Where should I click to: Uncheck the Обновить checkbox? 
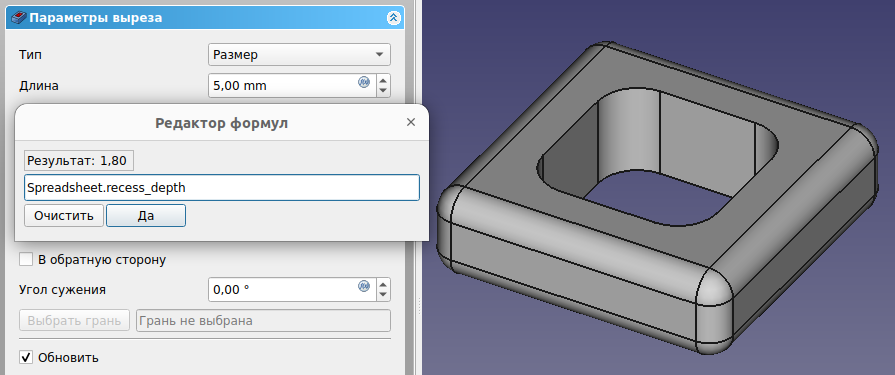(x=26, y=358)
